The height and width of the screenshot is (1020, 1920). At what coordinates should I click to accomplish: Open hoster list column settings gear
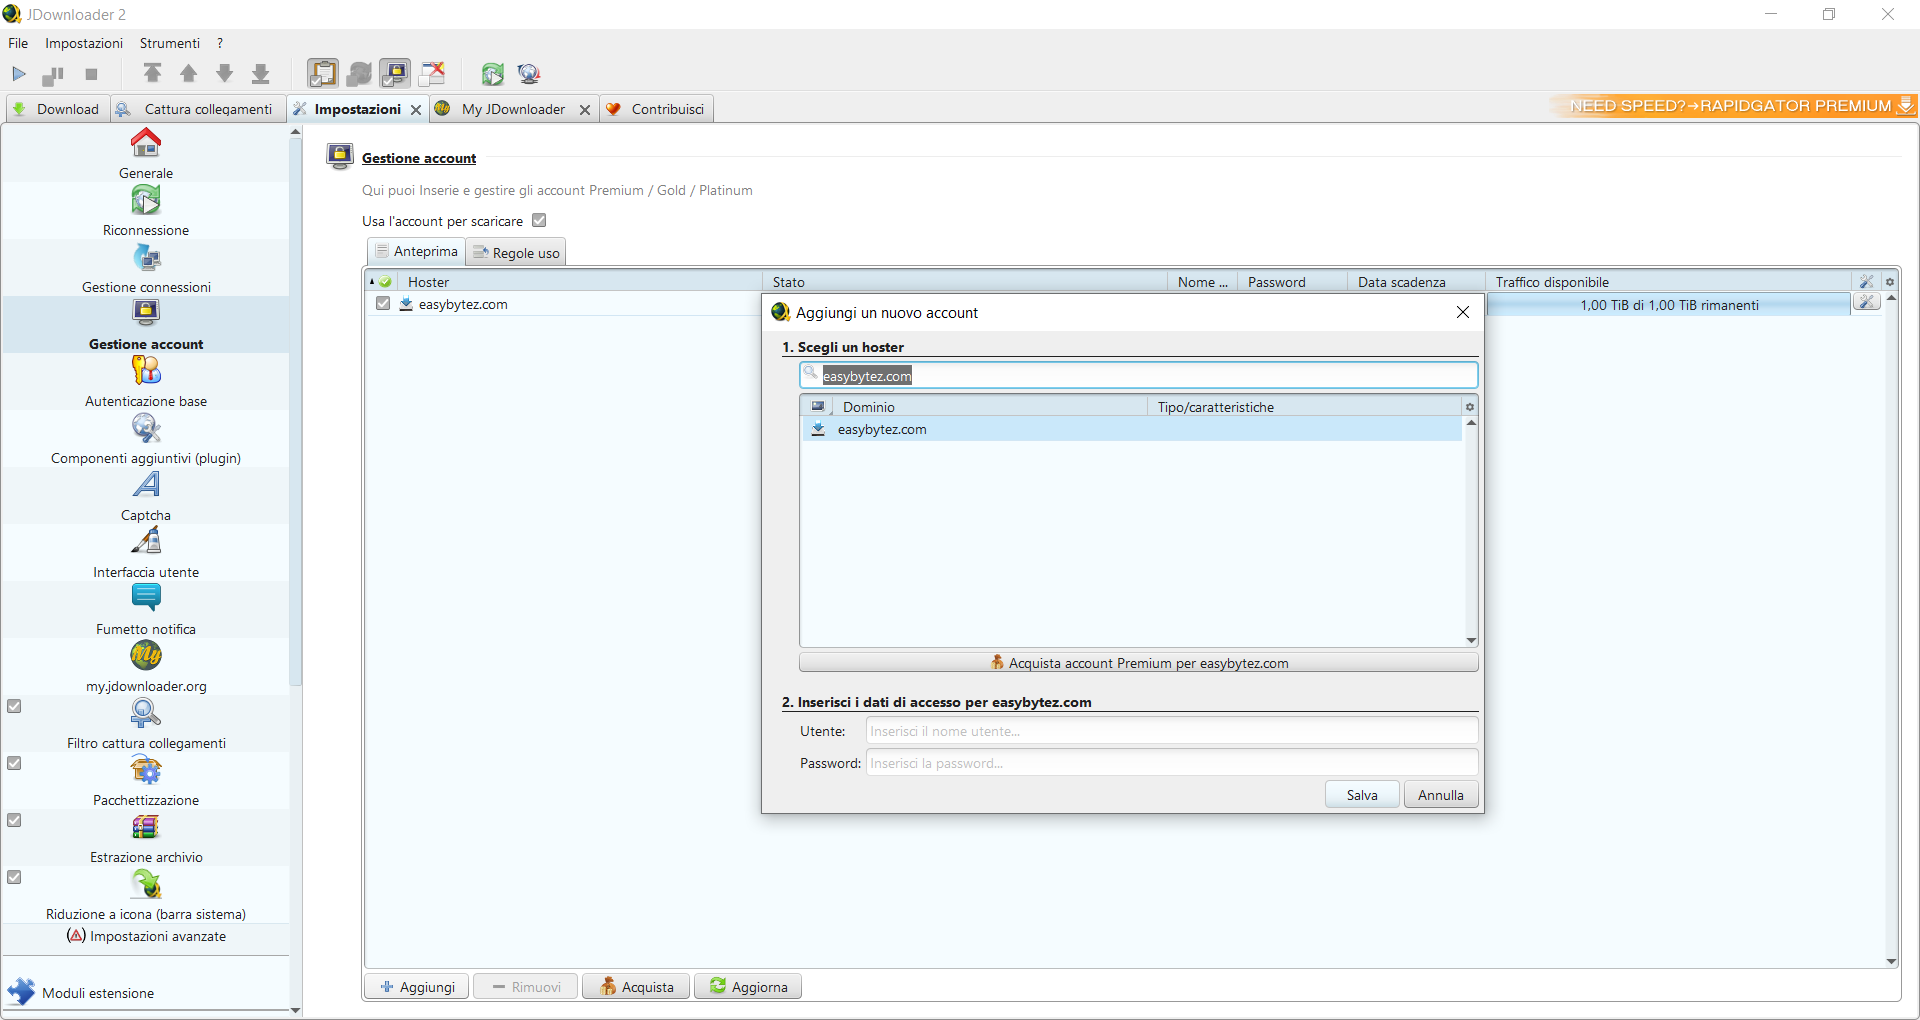1470,407
